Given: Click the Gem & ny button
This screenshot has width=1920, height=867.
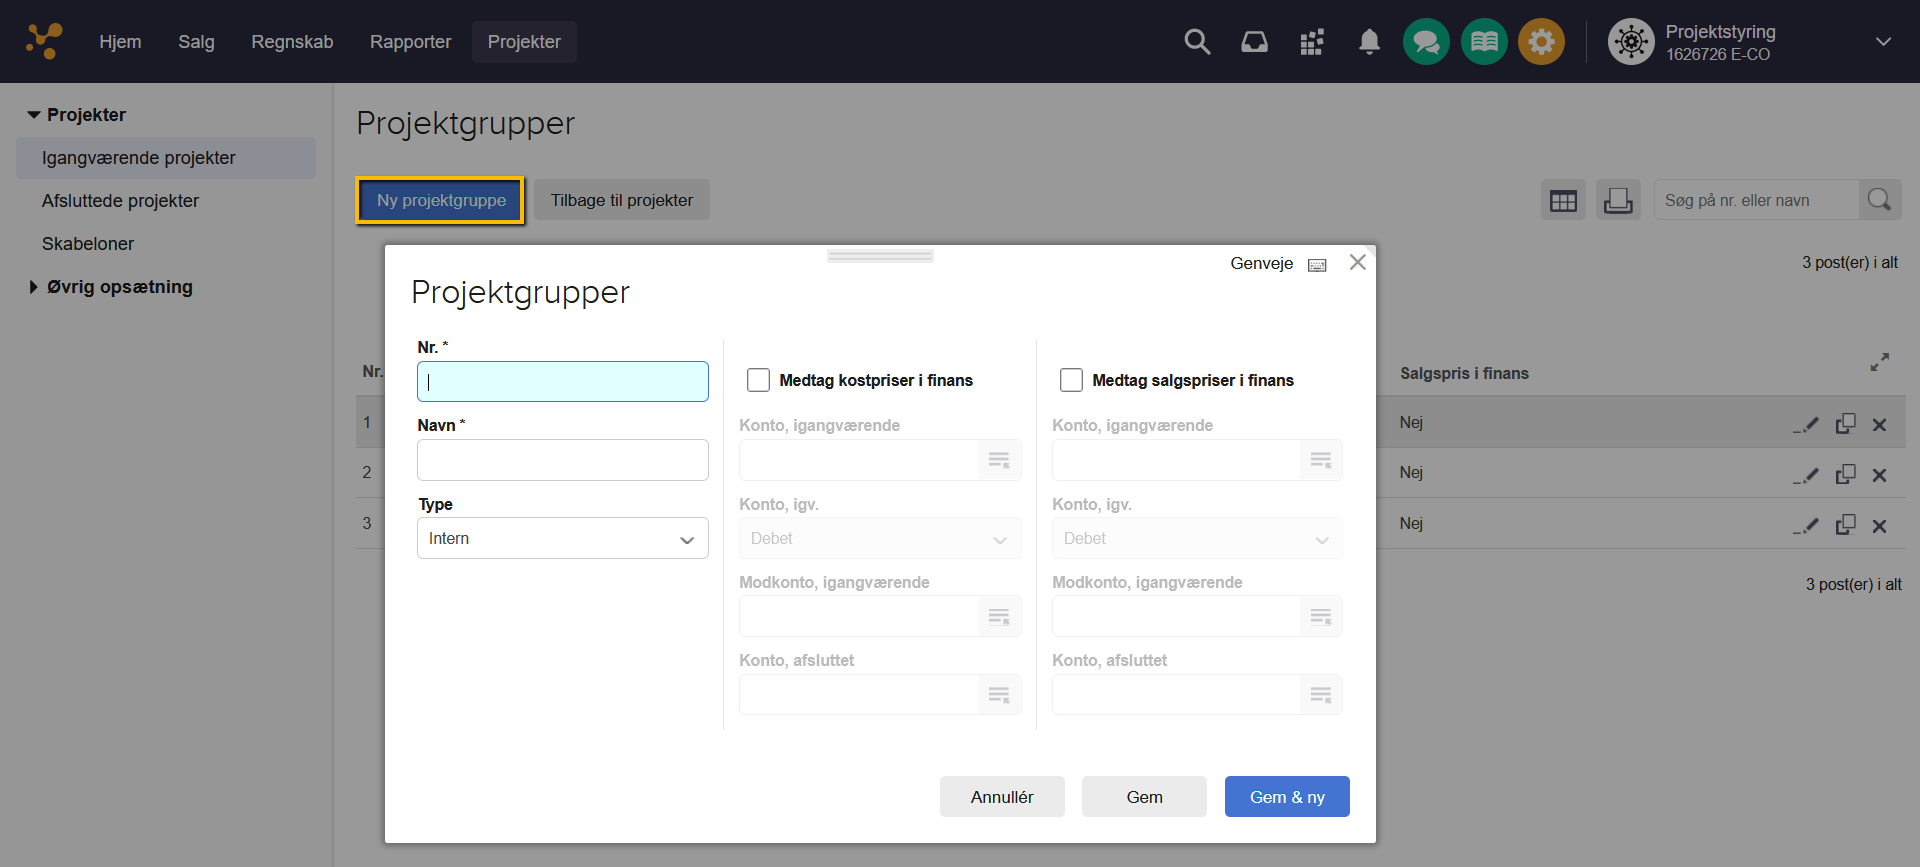Looking at the screenshot, I should pyautogui.click(x=1286, y=797).
